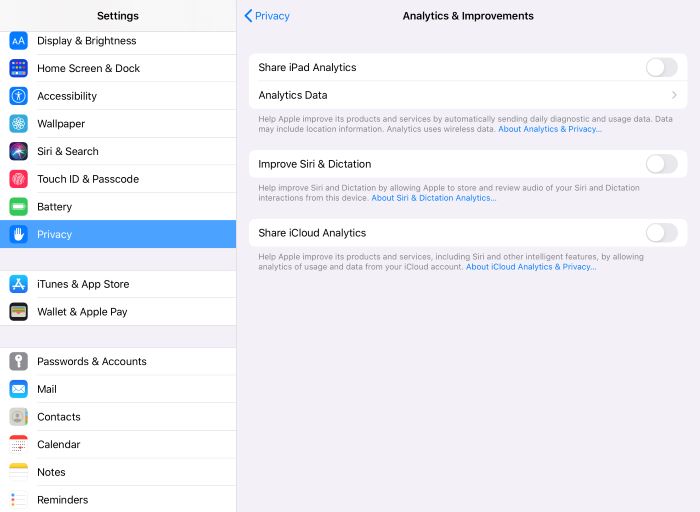The height and width of the screenshot is (512, 700).
Task: Tap the Reminders icon
Action: coord(18,500)
